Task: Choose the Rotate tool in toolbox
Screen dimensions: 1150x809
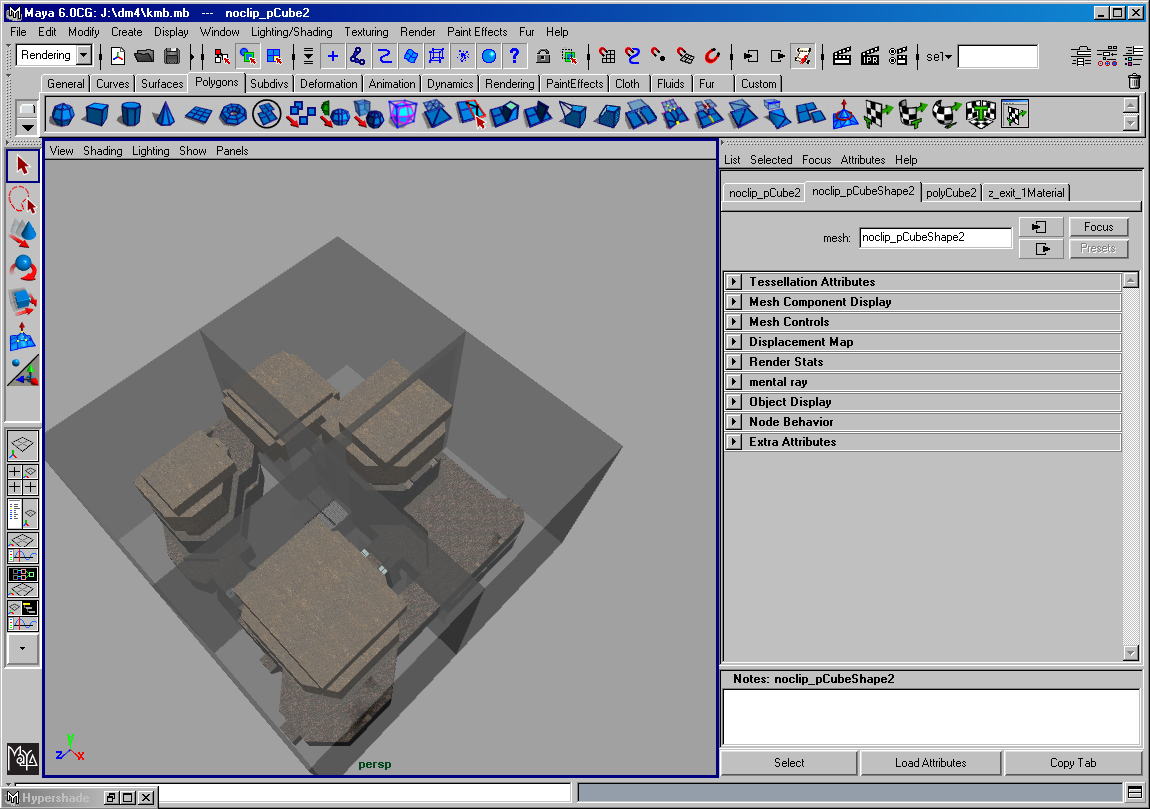Action: (23, 268)
